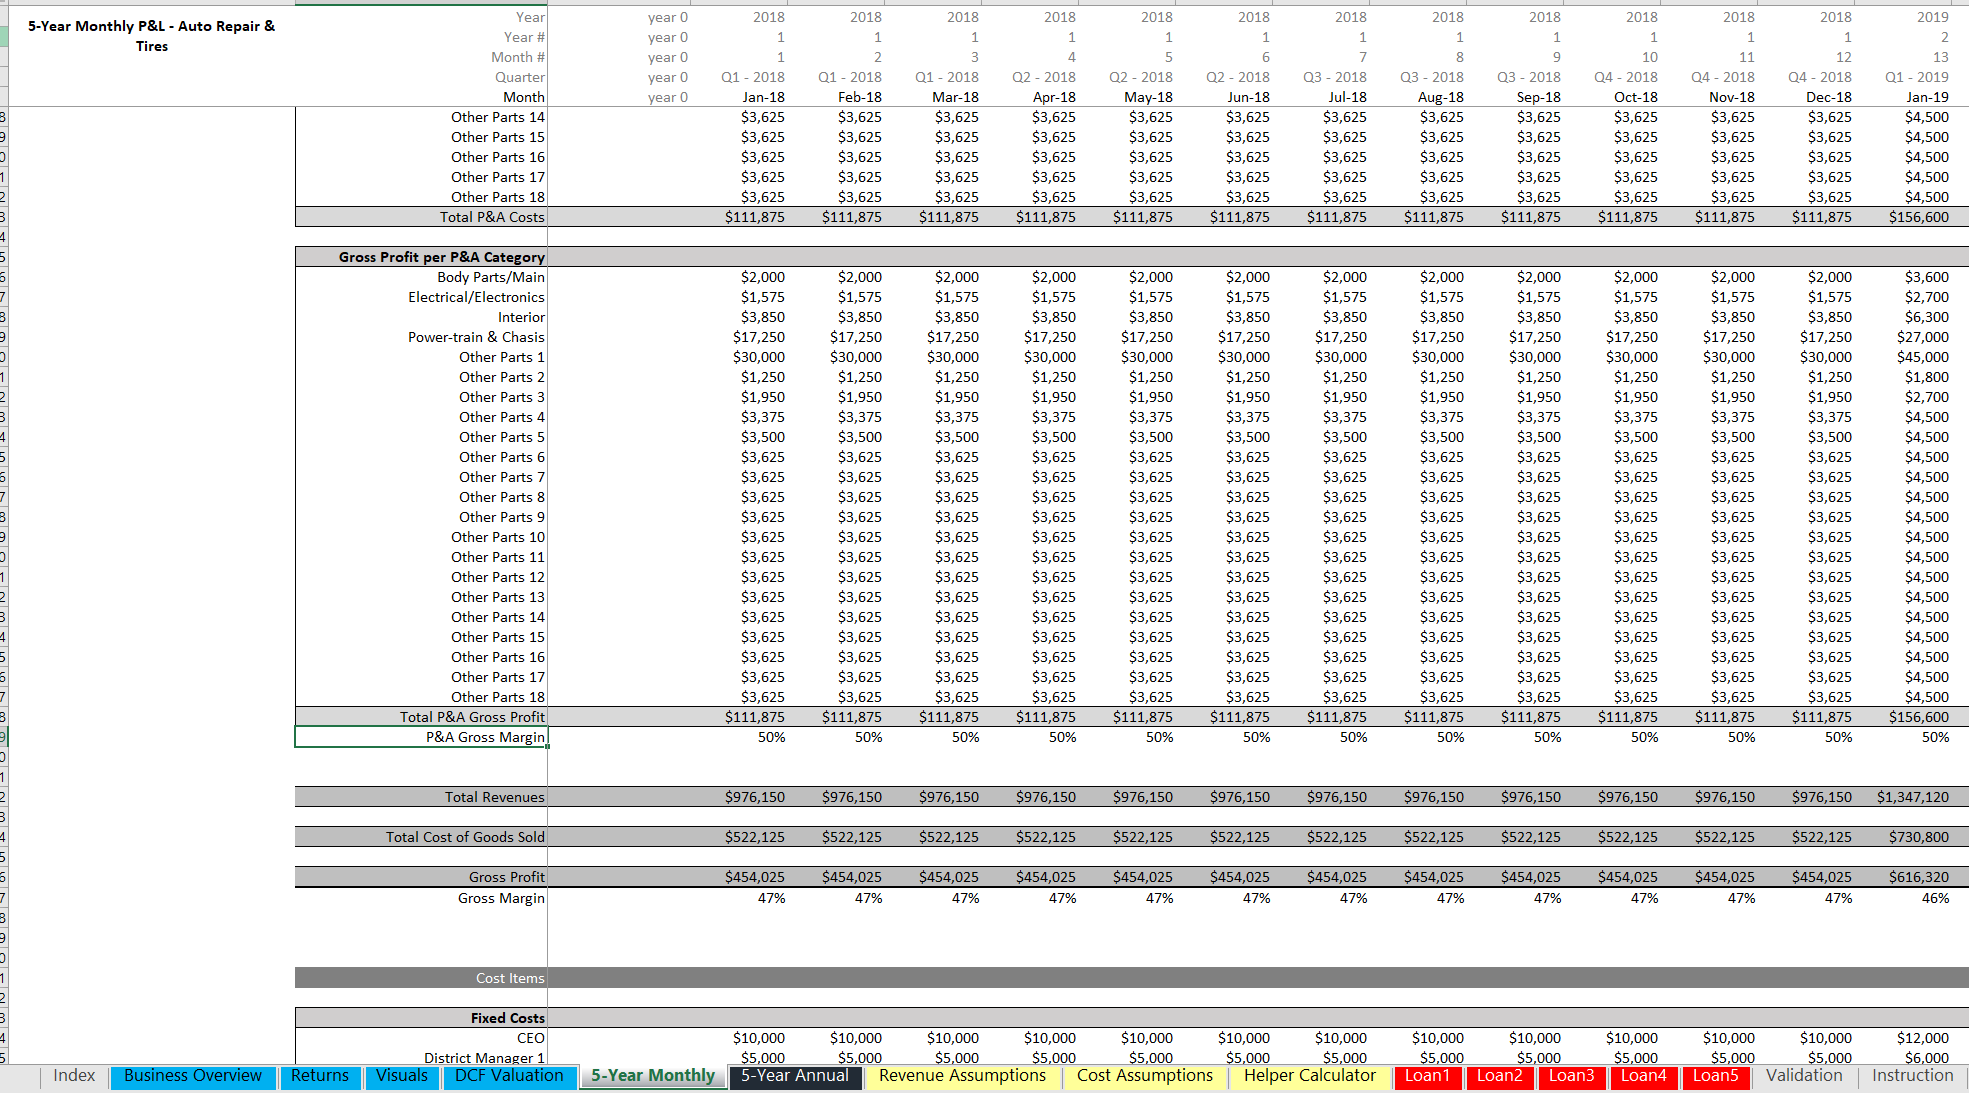Click the Cost Items section header
Screen dimensions: 1969x1093
[x=510, y=978]
